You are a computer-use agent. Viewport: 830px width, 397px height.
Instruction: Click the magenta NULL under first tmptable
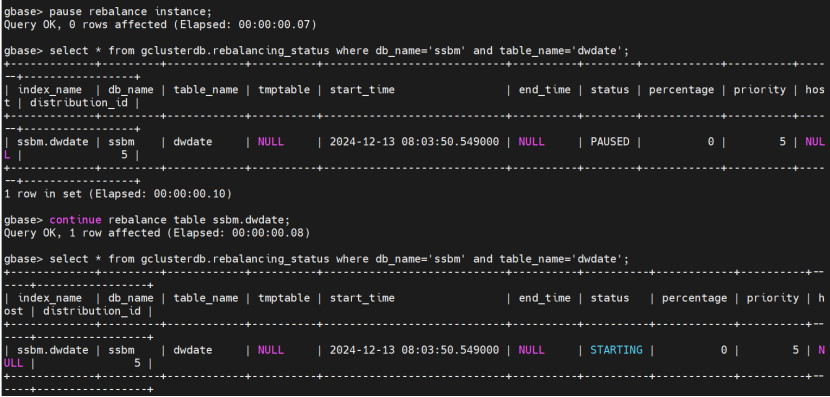(x=270, y=142)
